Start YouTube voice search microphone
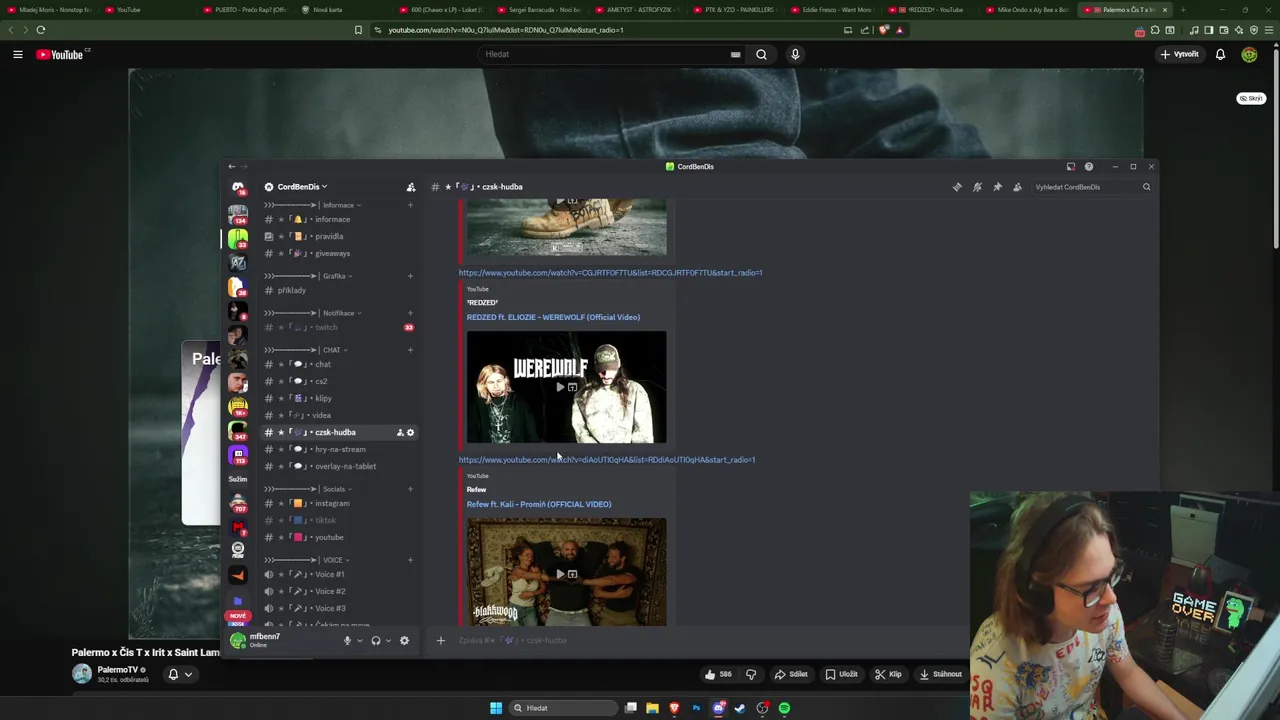1280x720 pixels. [x=795, y=54]
